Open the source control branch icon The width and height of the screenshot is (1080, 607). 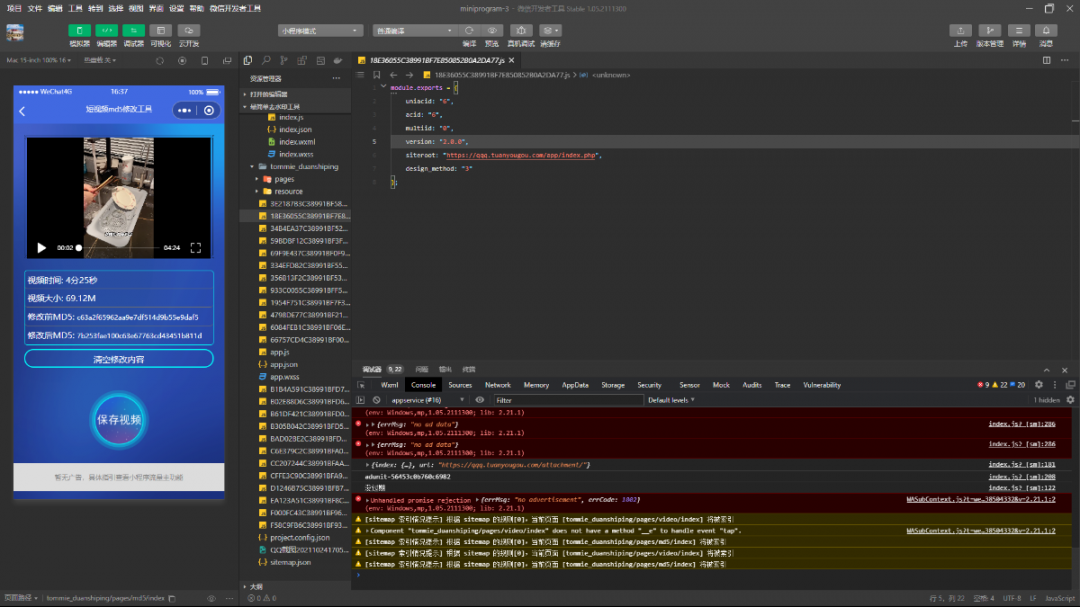point(284,61)
